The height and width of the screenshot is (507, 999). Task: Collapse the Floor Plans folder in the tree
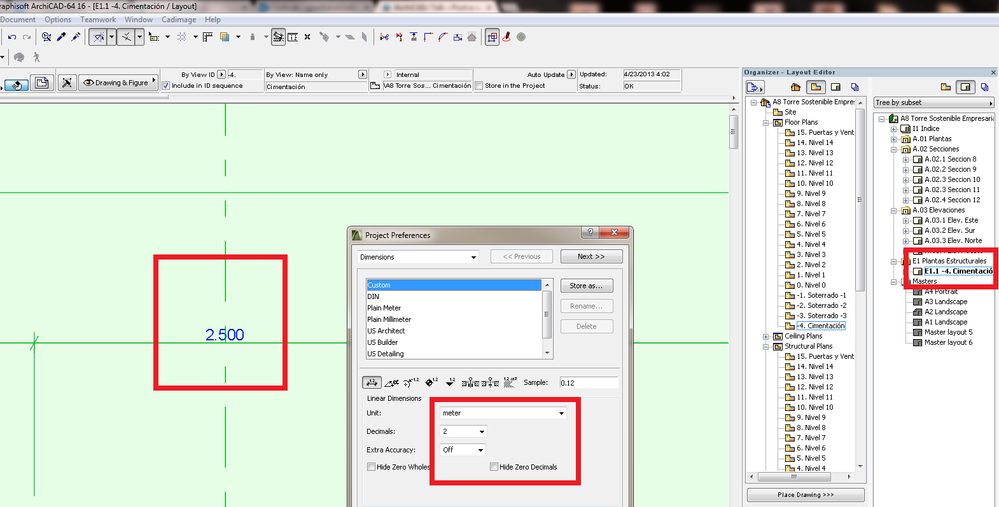(x=766, y=122)
